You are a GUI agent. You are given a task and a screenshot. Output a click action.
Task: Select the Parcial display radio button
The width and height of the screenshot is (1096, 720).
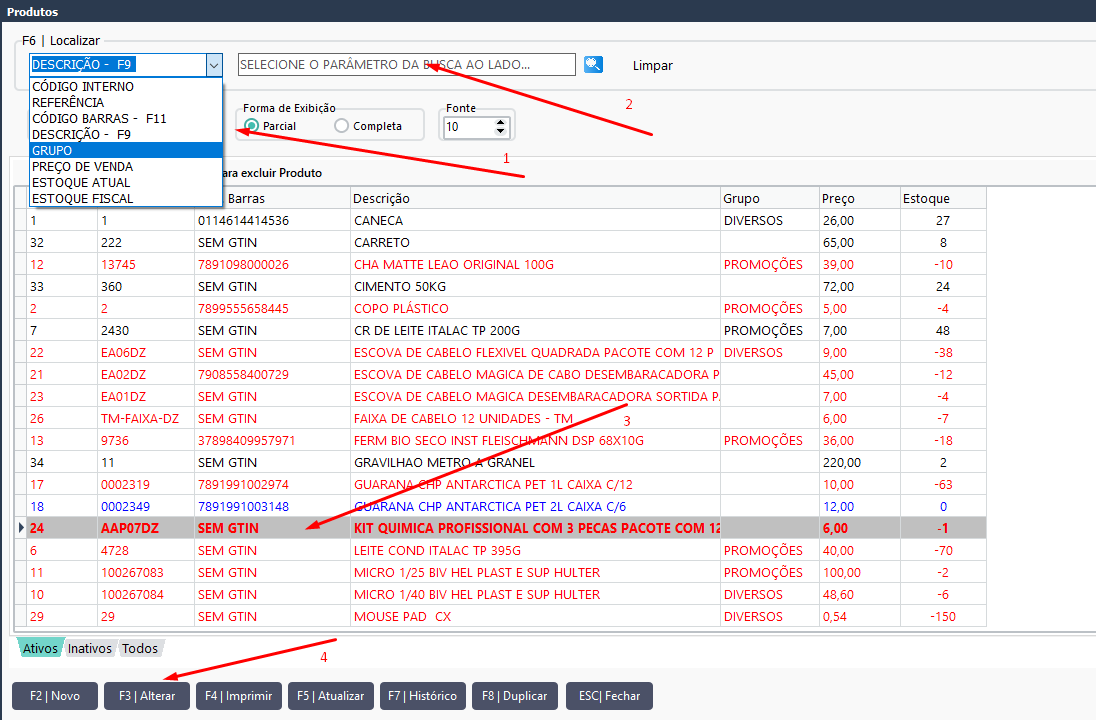coord(252,126)
